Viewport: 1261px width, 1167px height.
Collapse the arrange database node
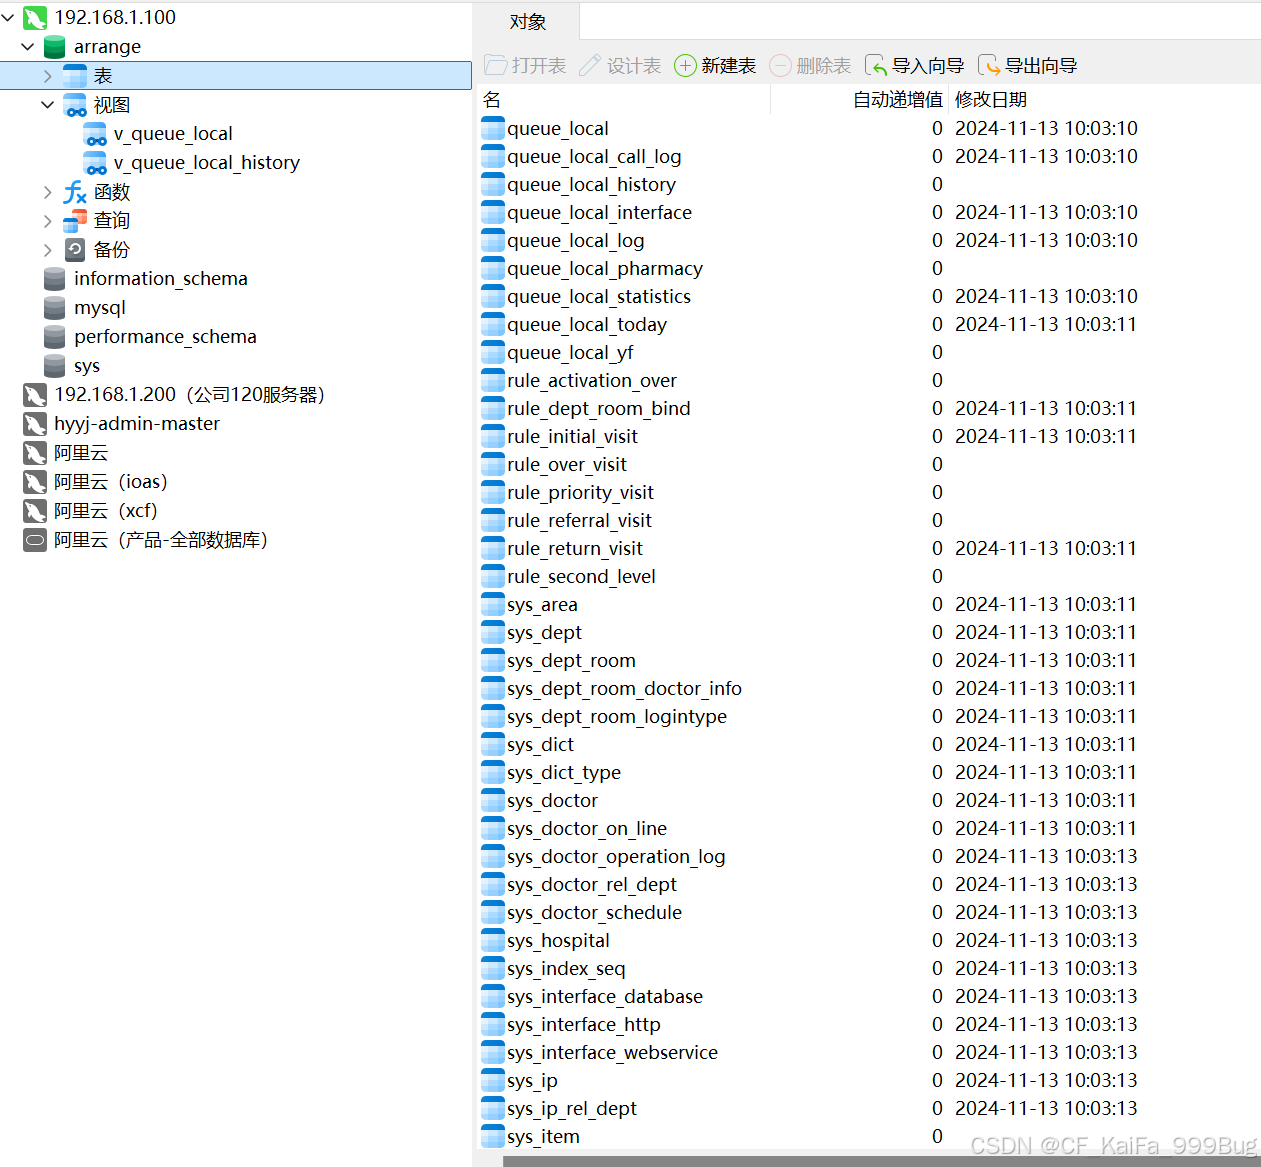tap(28, 47)
